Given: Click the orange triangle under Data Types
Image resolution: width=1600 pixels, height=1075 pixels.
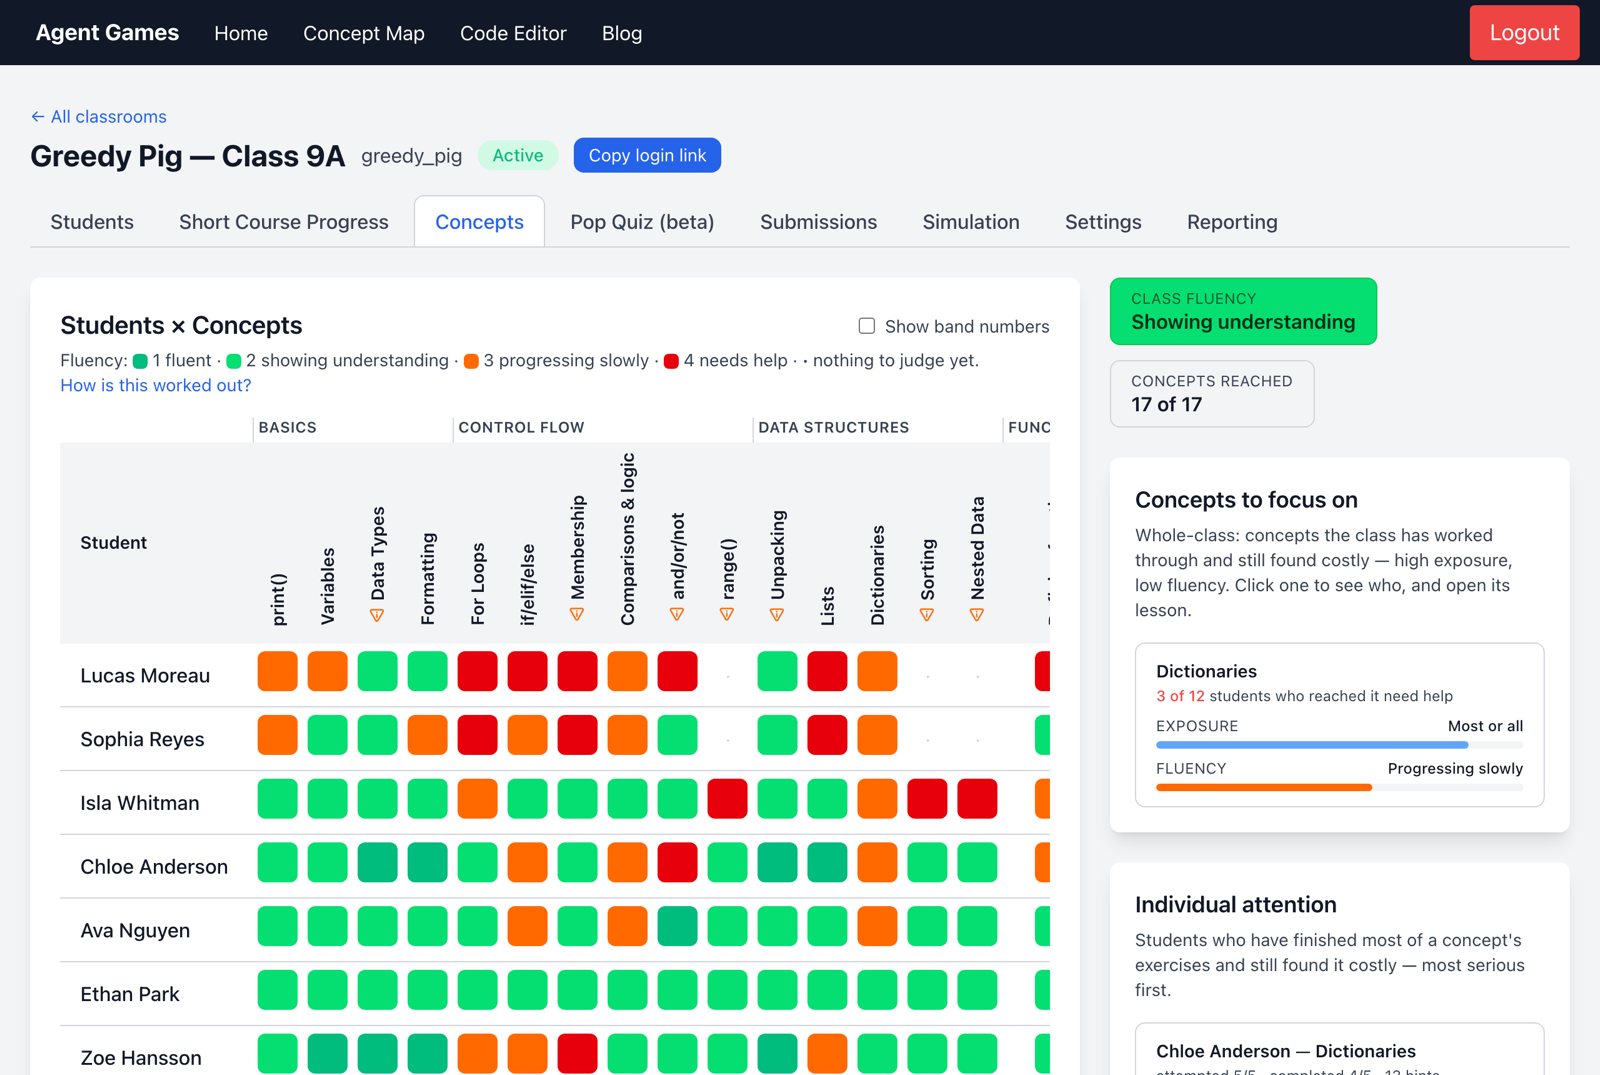Looking at the screenshot, I should (x=377, y=615).
